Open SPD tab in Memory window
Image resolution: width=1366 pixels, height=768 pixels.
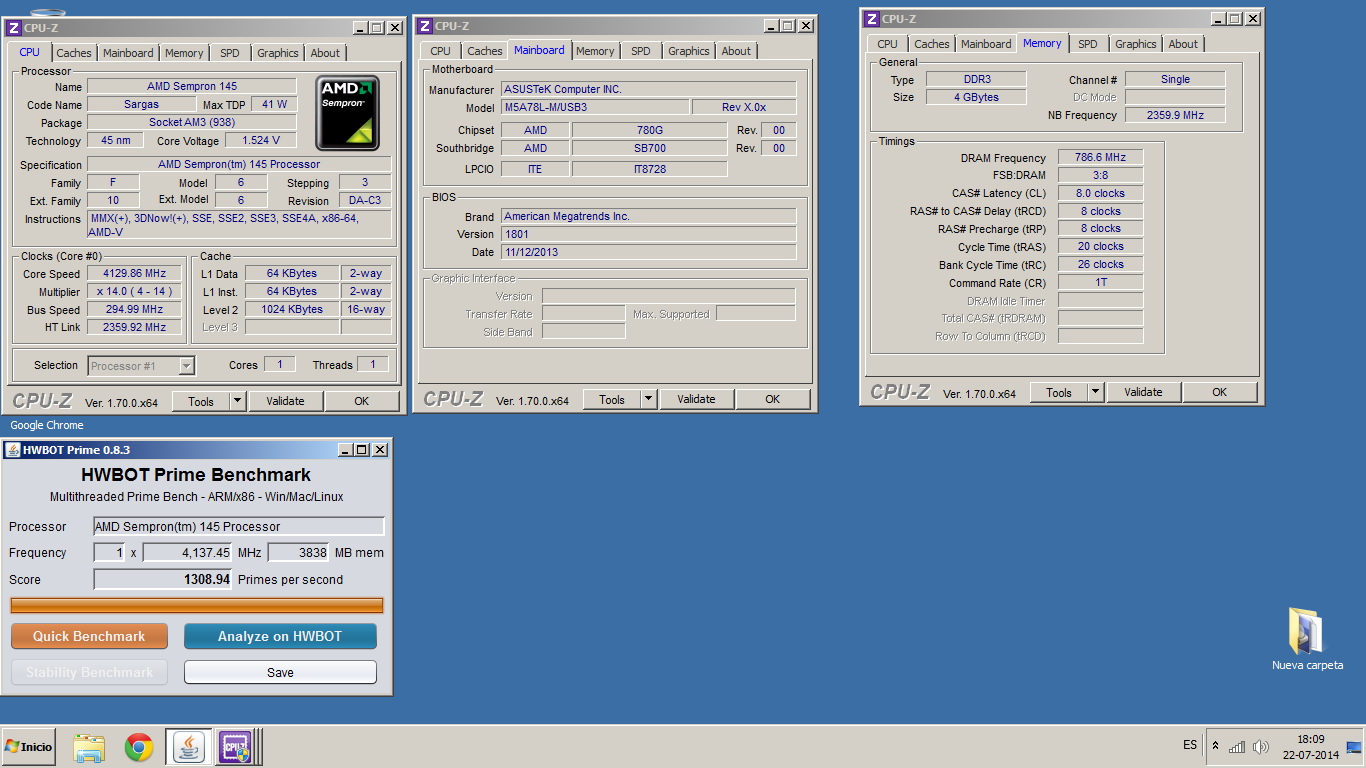[1088, 44]
